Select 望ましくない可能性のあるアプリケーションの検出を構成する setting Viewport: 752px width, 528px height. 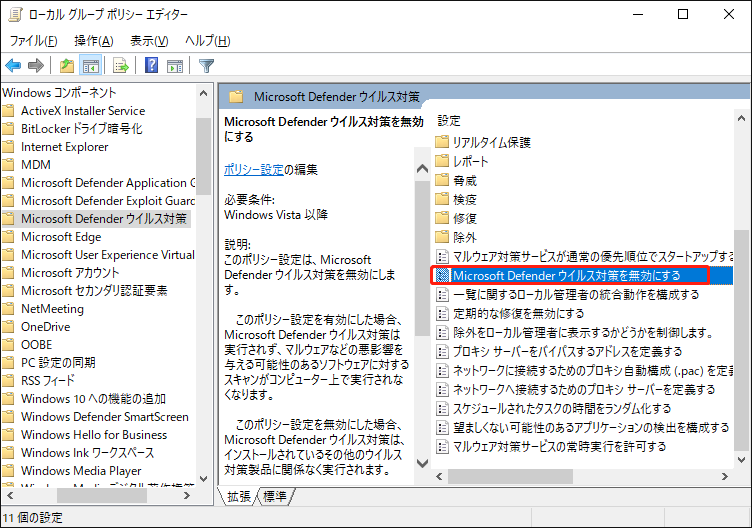(x=591, y=427)
